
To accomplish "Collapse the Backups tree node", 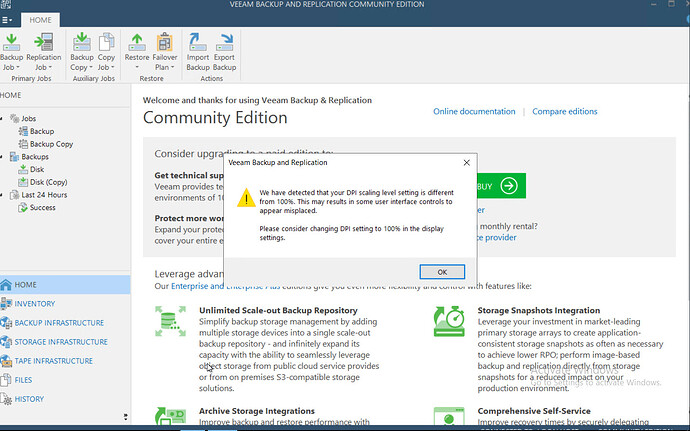I will pos(4,157).
